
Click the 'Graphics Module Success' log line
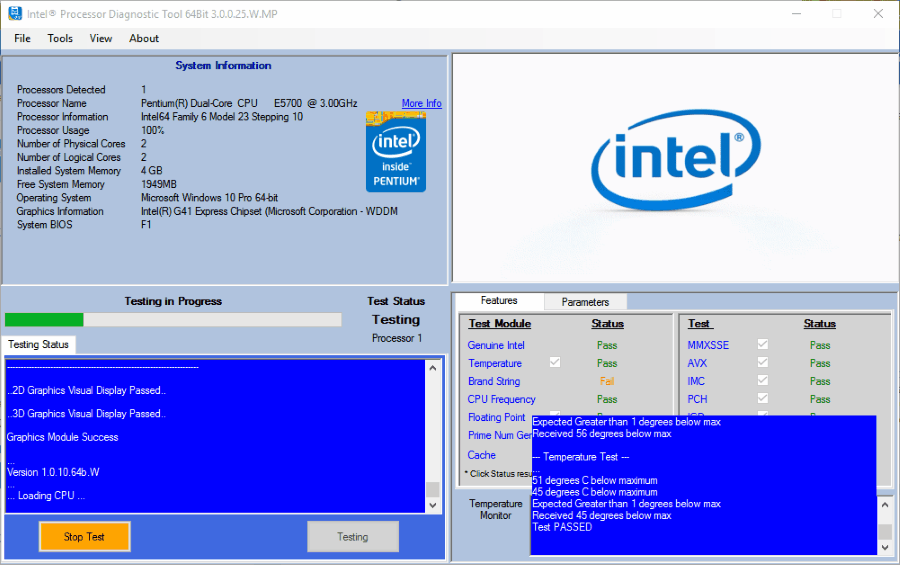pyautogui.click(x=62, y=437)
